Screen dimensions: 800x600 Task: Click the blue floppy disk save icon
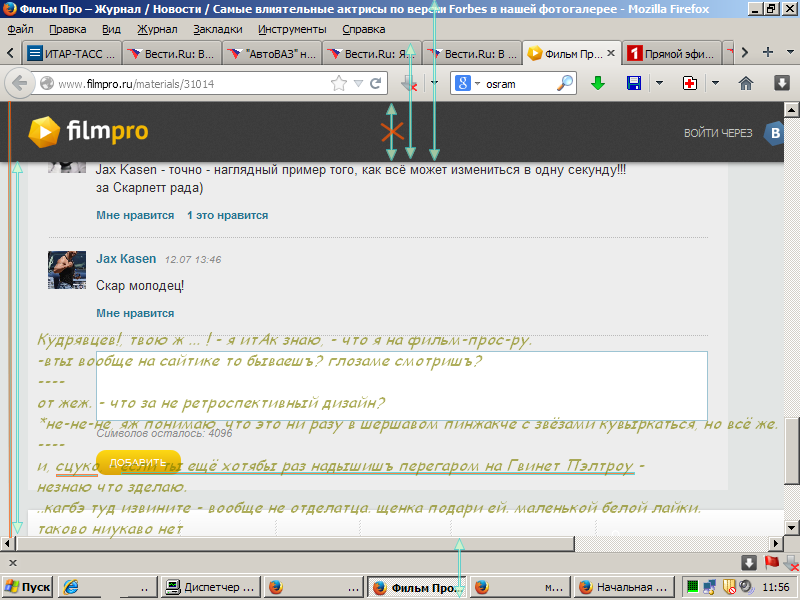tap(634, 84)
